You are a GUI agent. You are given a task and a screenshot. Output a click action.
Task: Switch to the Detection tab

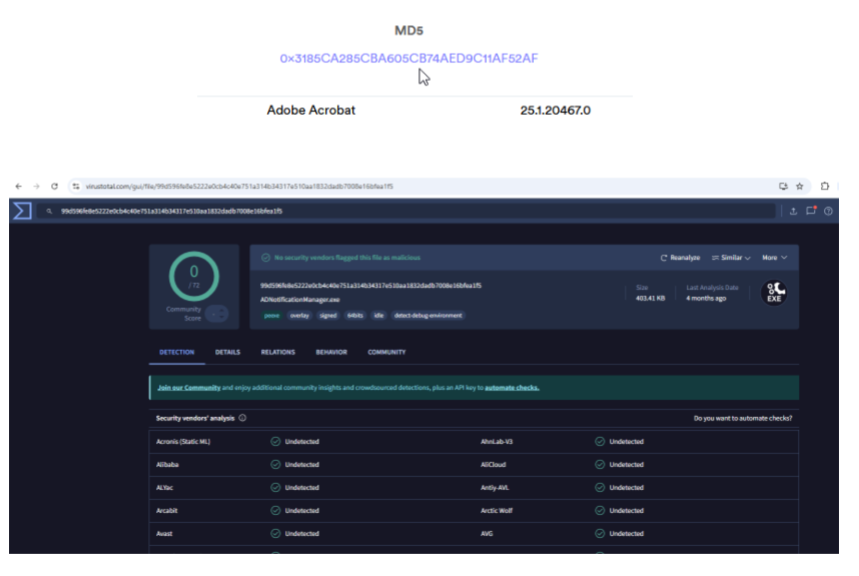(x=176, y=352)
